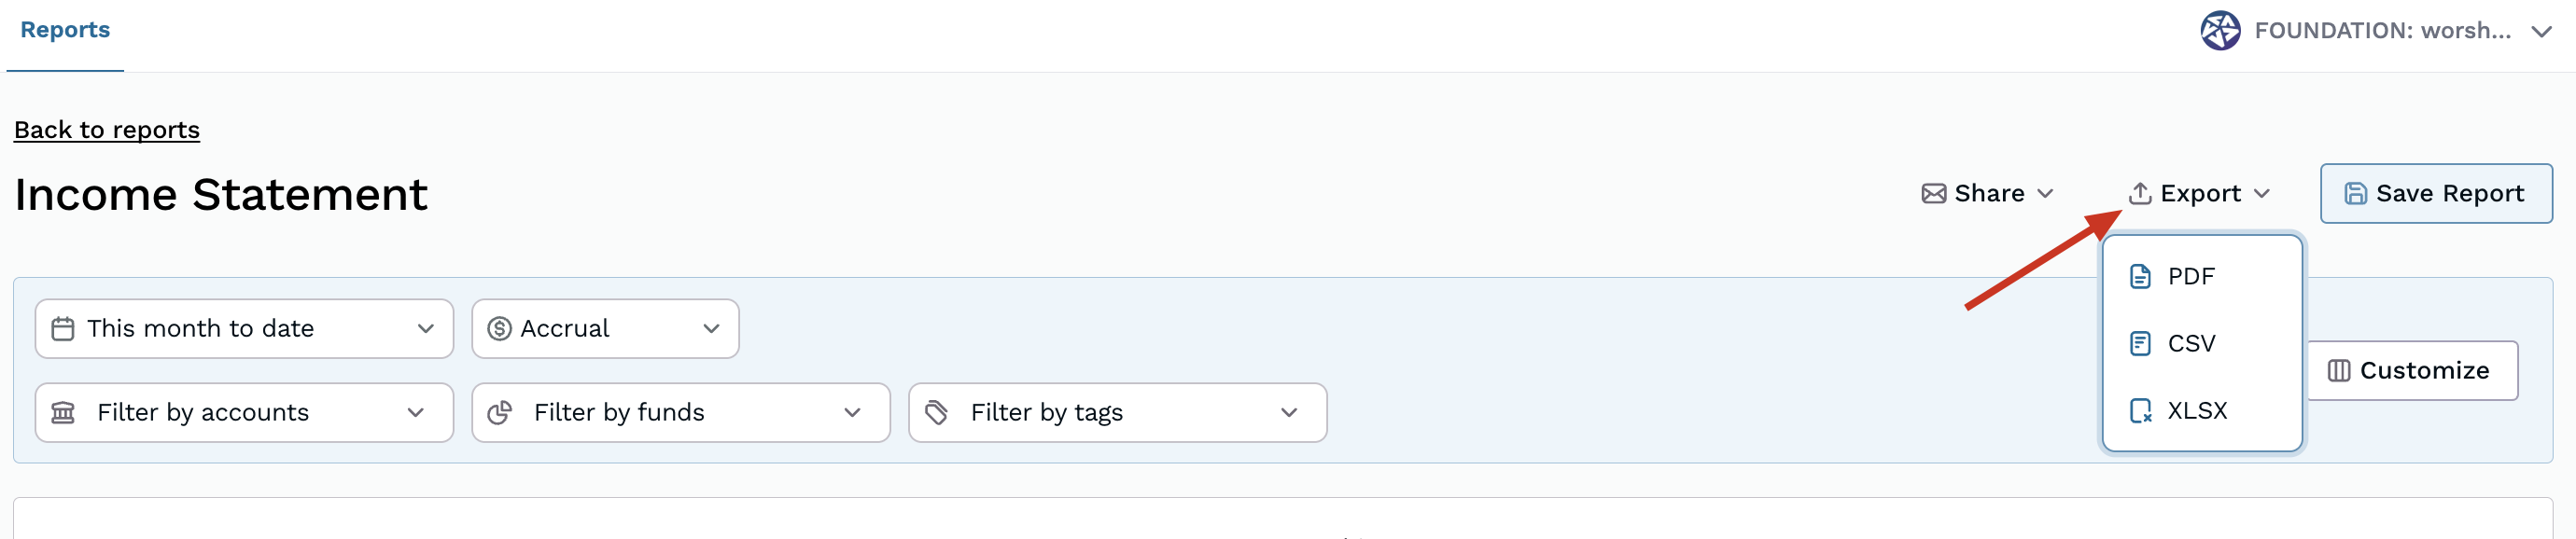Expand the FOUNDATION organization switcher chevron
This screenshot has width=2576, height=539.
pos(2541,32)
